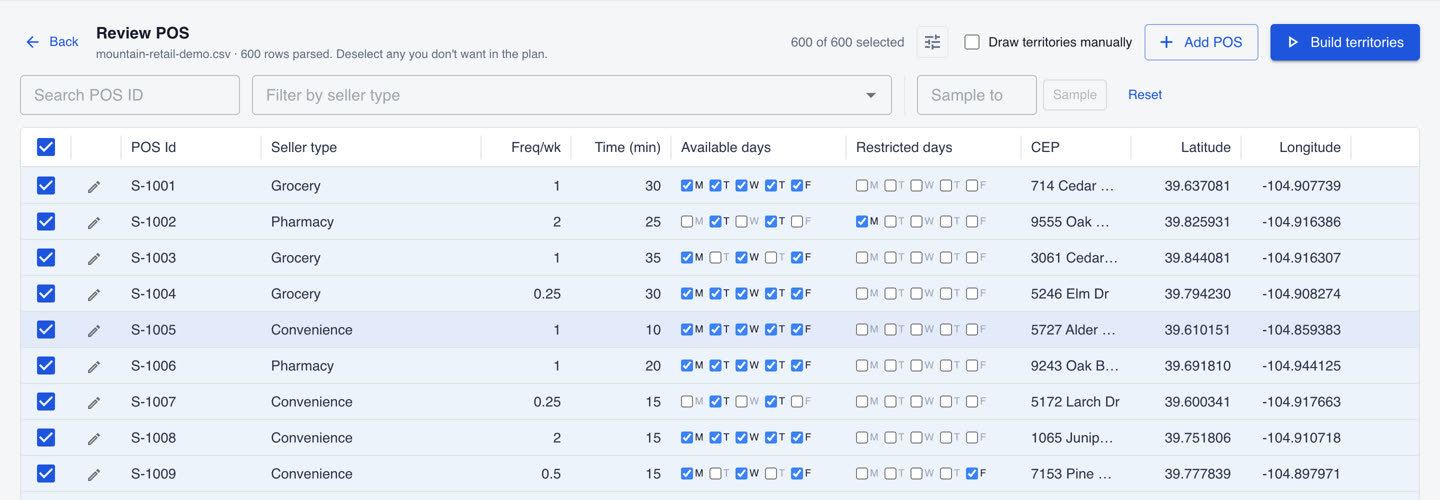Screen dimensions: 1440x500
Task: Open the filter settings sliders icon
Action: point(932,42)
